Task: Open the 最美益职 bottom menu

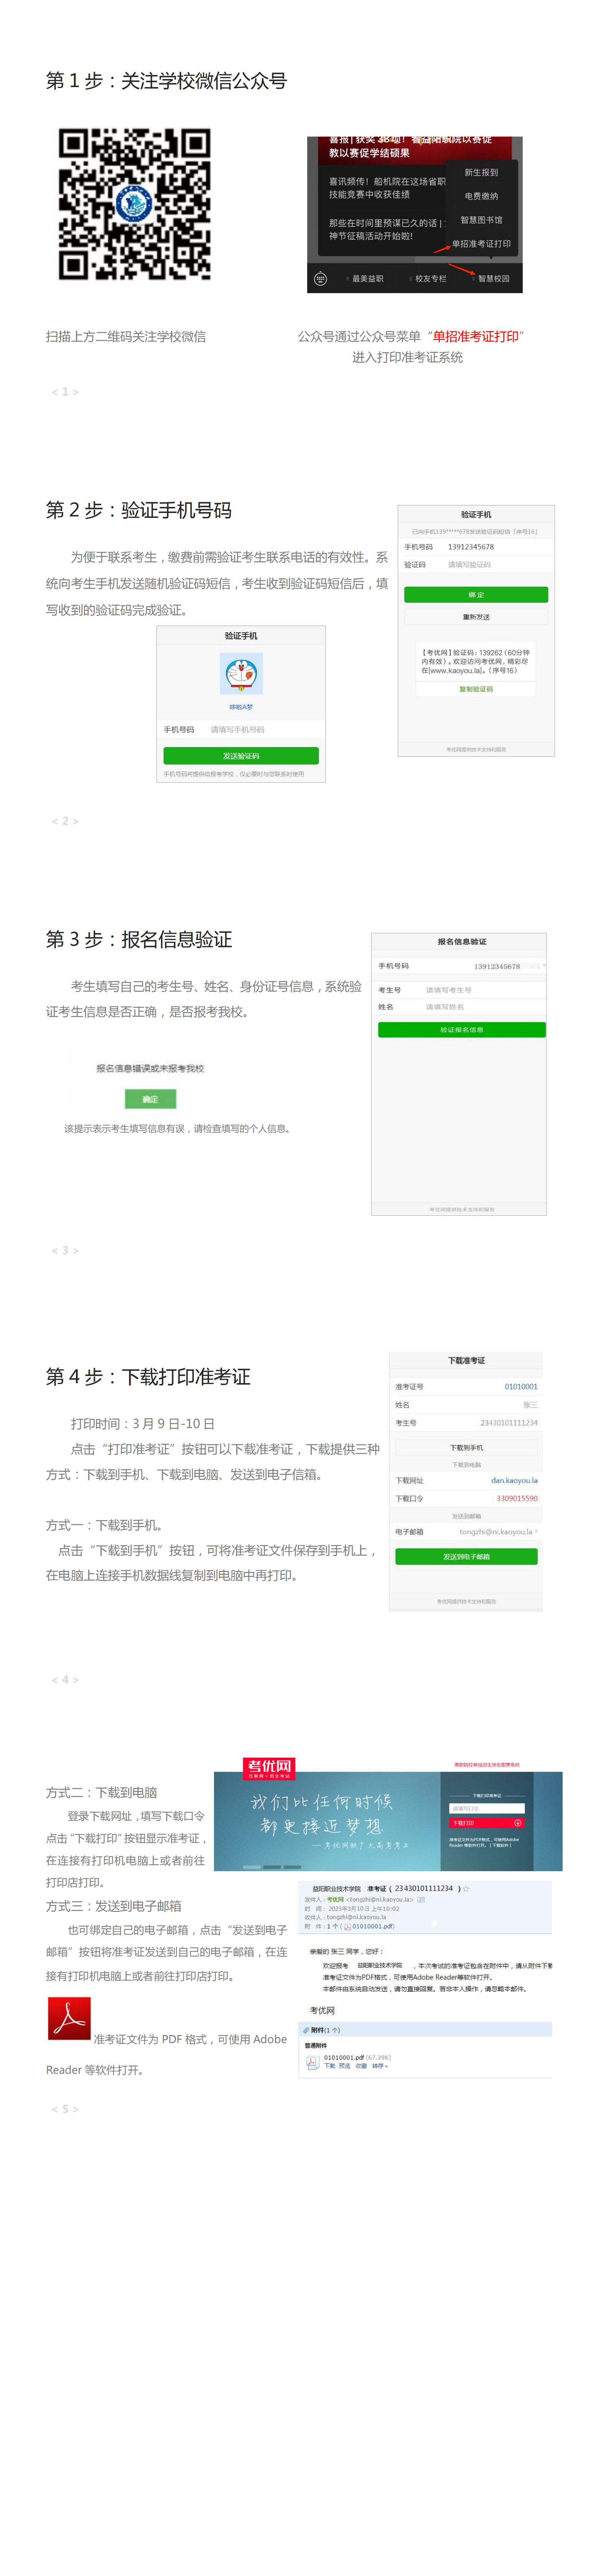Action: pyautogui.click(x=366, y=279)
